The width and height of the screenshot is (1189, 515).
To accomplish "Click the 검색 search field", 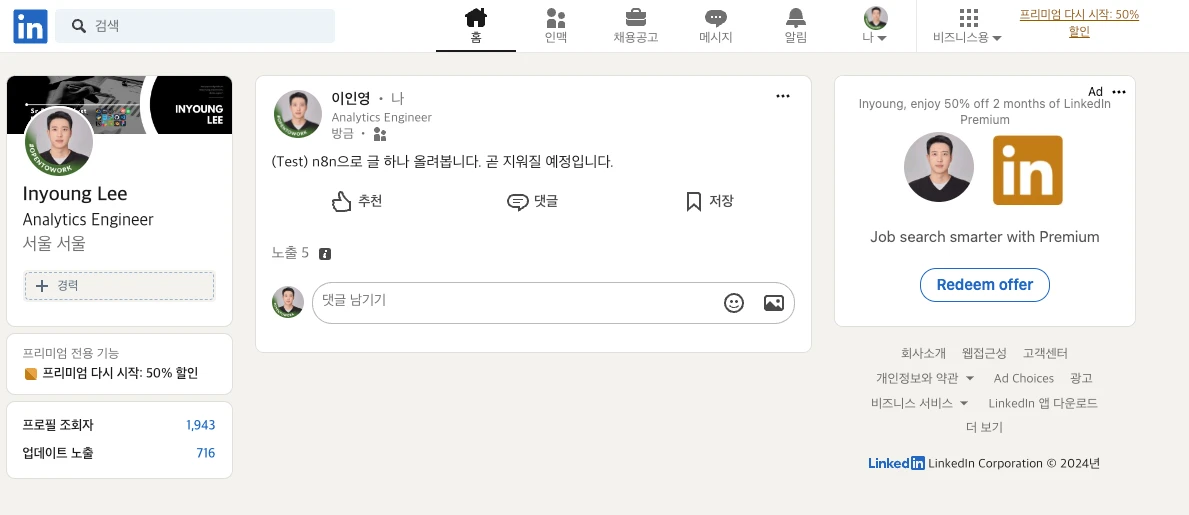I will (195, 26).
